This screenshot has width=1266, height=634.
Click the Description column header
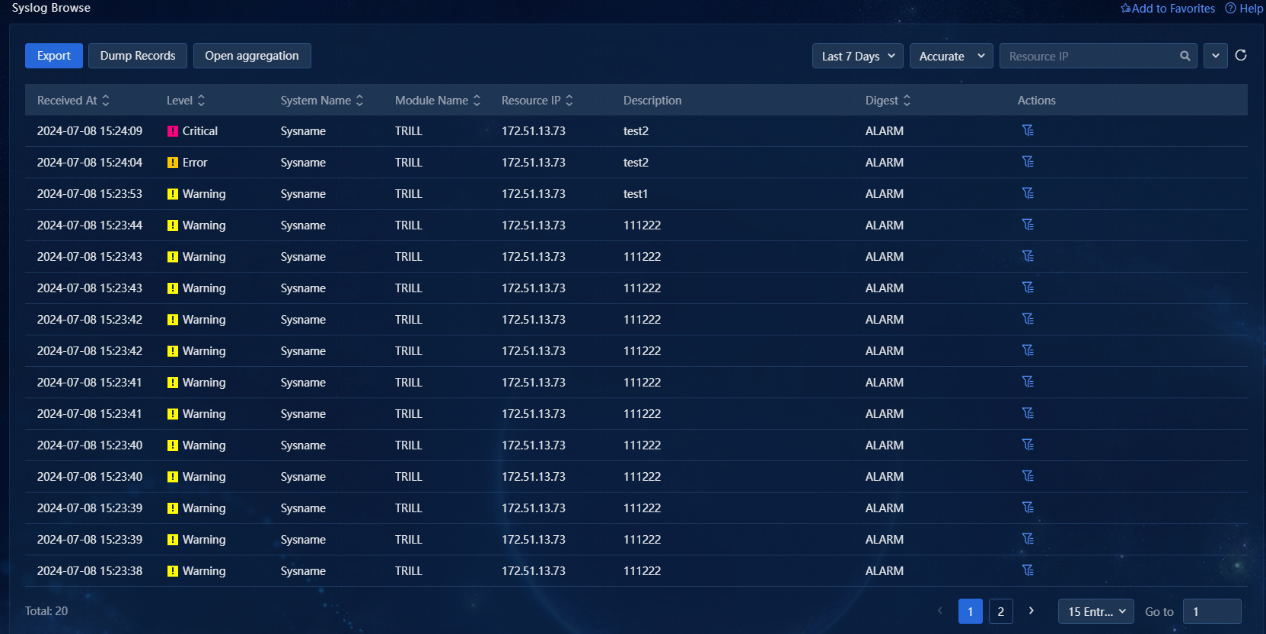tap(652, 100)
